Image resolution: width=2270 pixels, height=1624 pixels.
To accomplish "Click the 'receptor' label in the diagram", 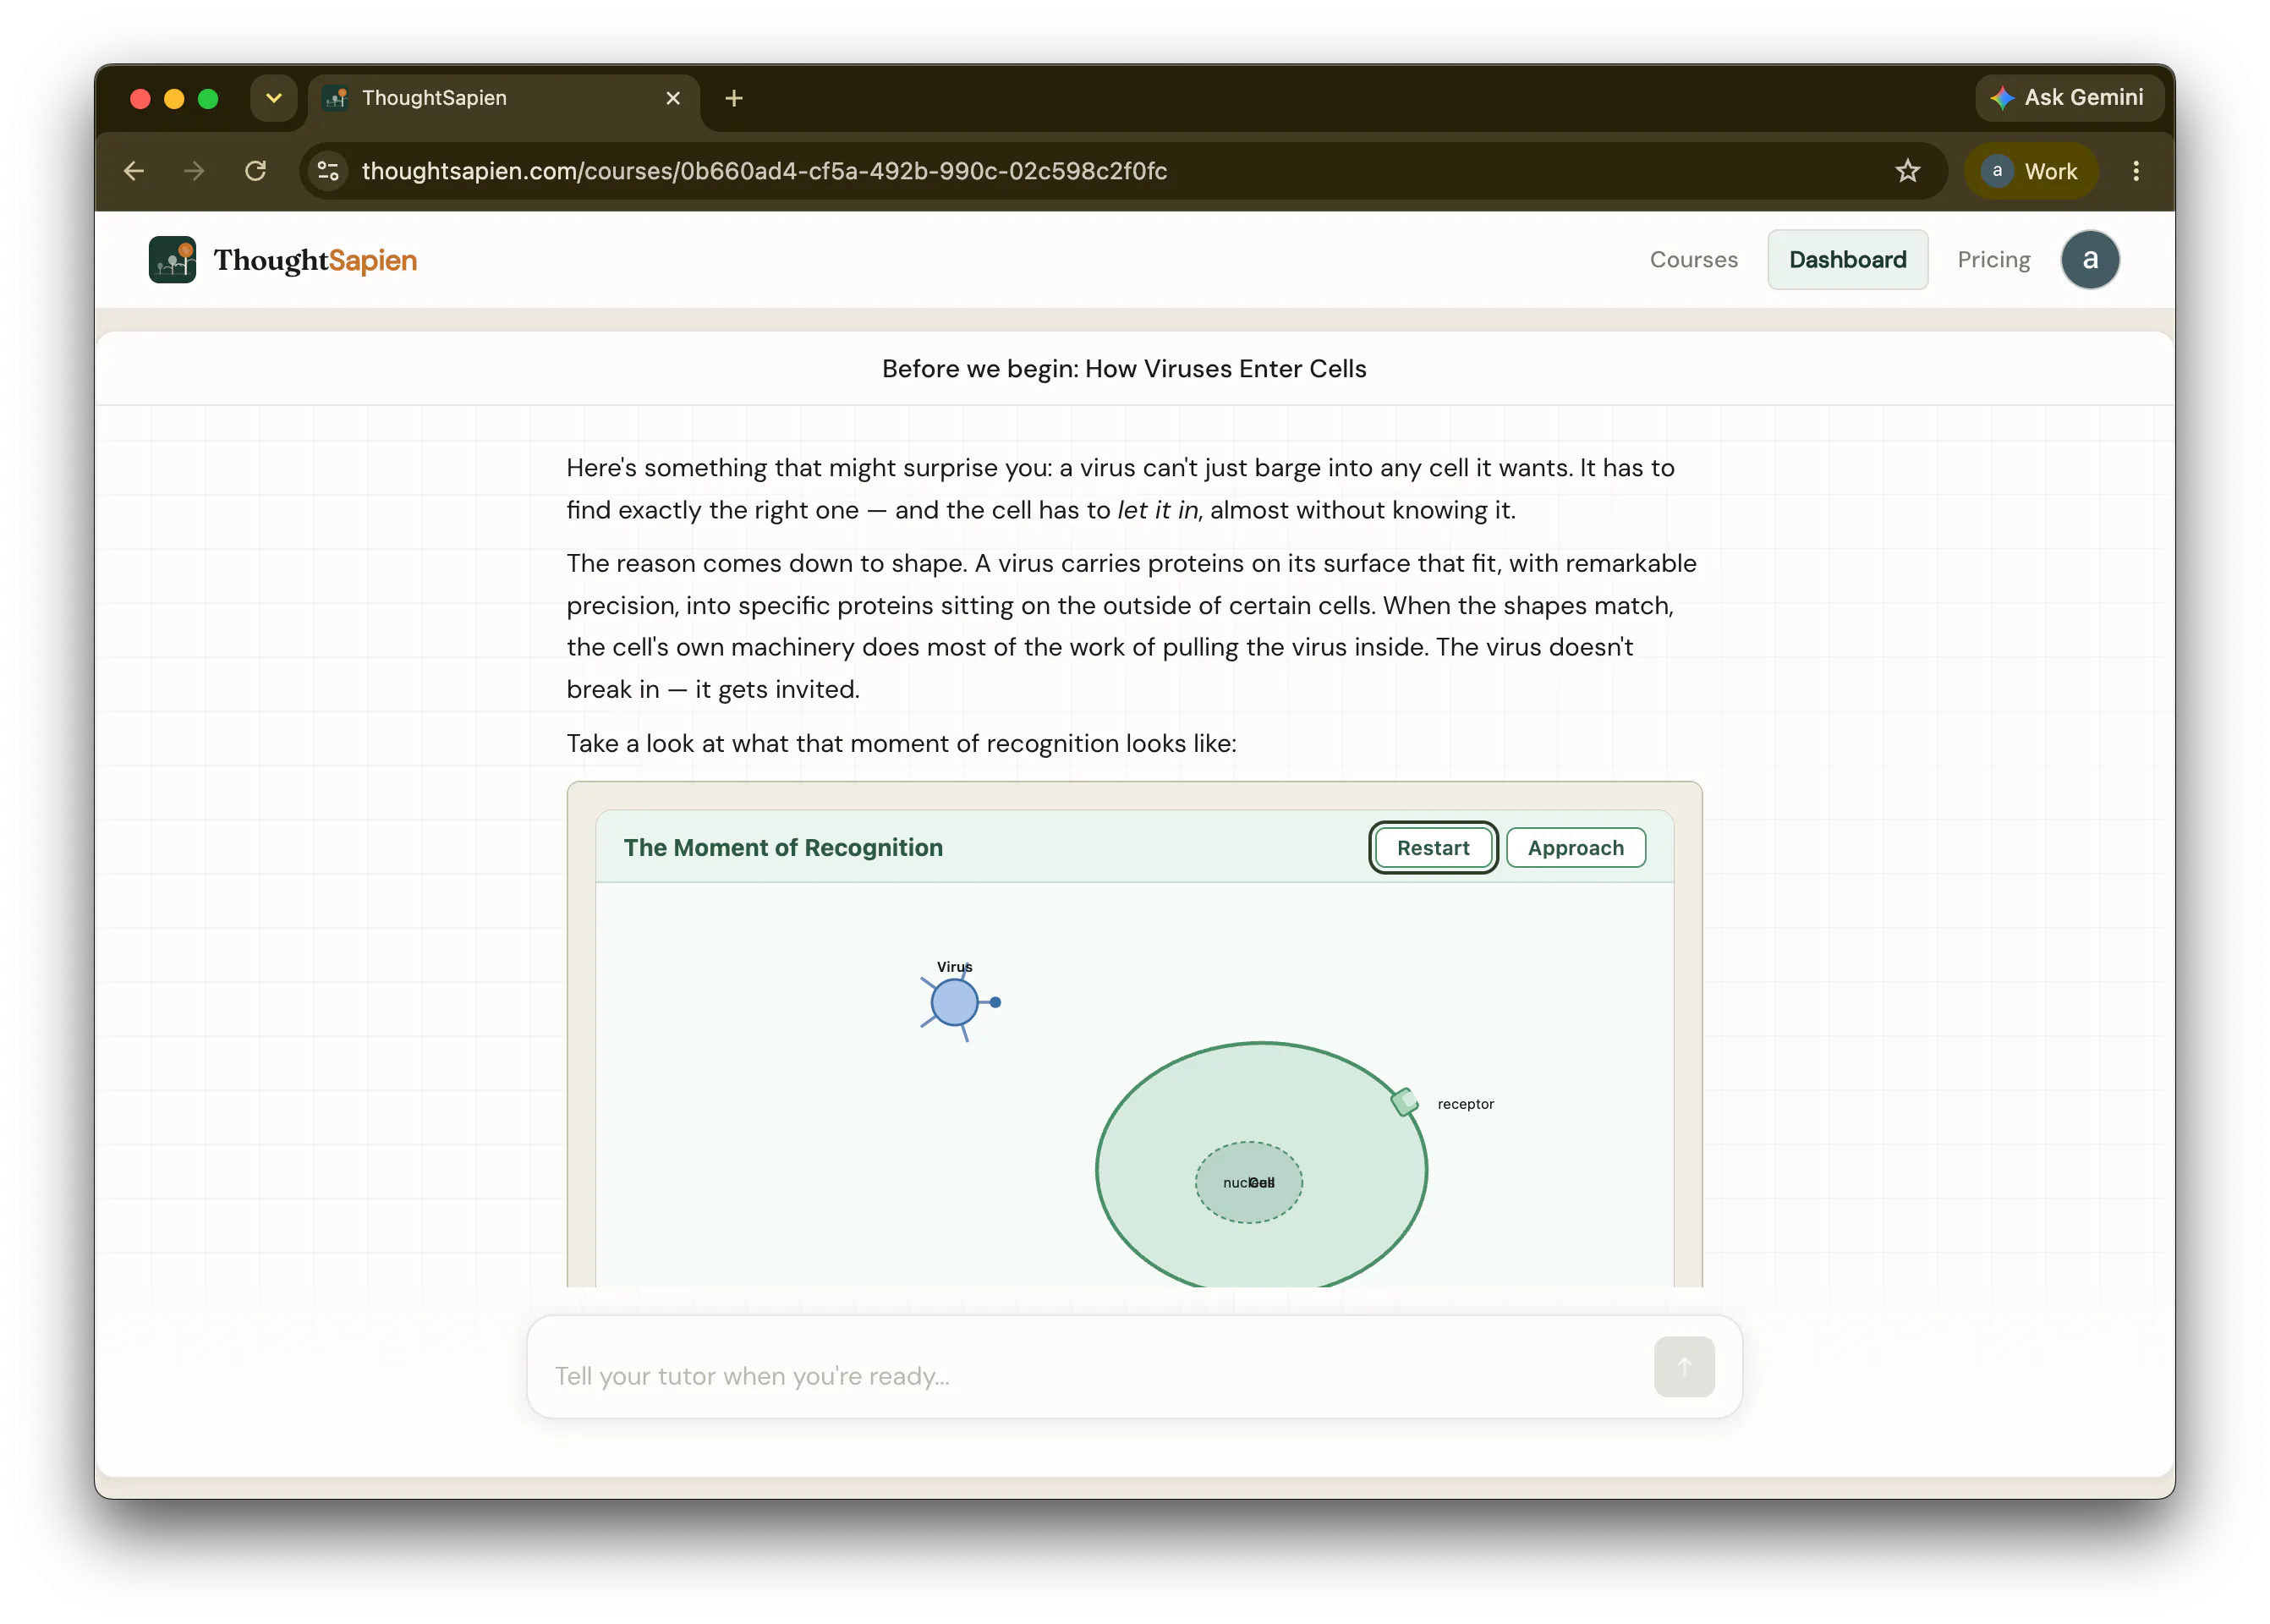I will [x=1465, y=1104].
